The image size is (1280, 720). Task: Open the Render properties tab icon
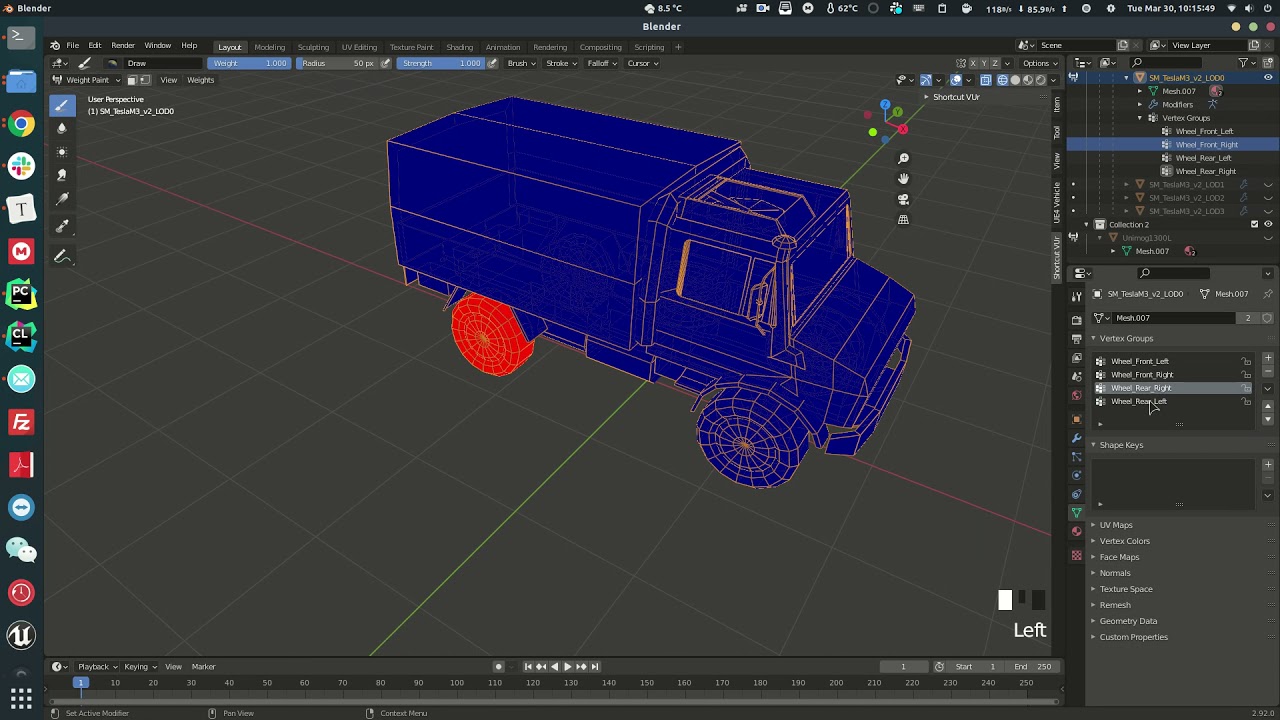pos(1076,320)
